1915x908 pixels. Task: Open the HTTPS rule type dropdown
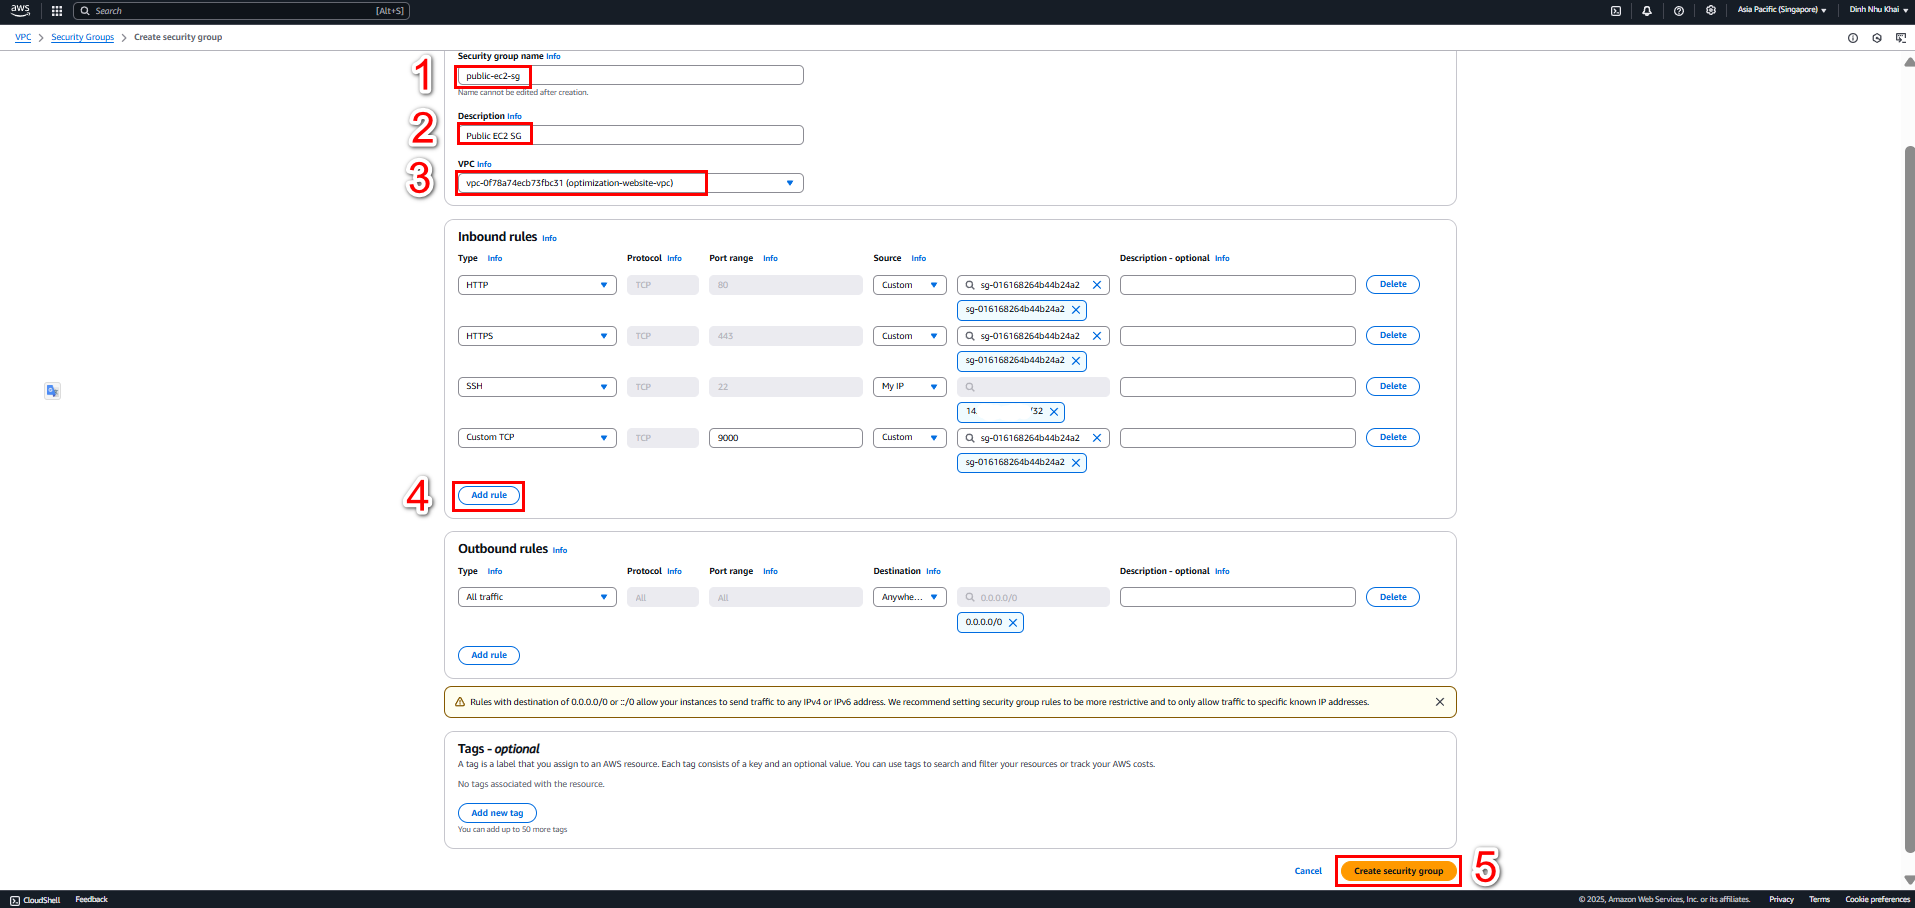coord(537,336)
